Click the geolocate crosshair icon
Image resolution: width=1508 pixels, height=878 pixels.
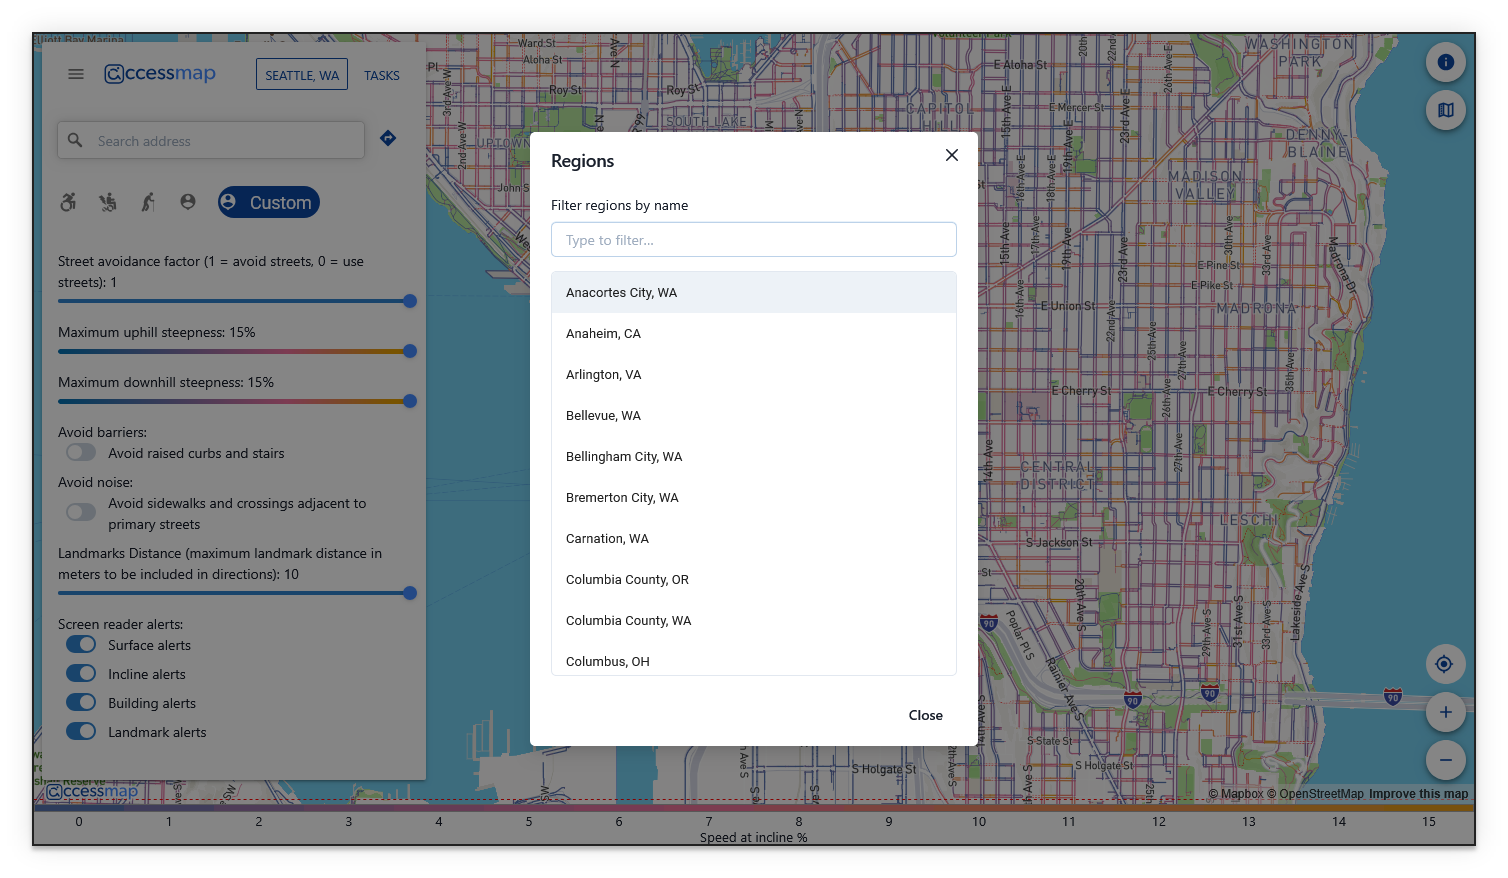click(x=1445, y=663)
